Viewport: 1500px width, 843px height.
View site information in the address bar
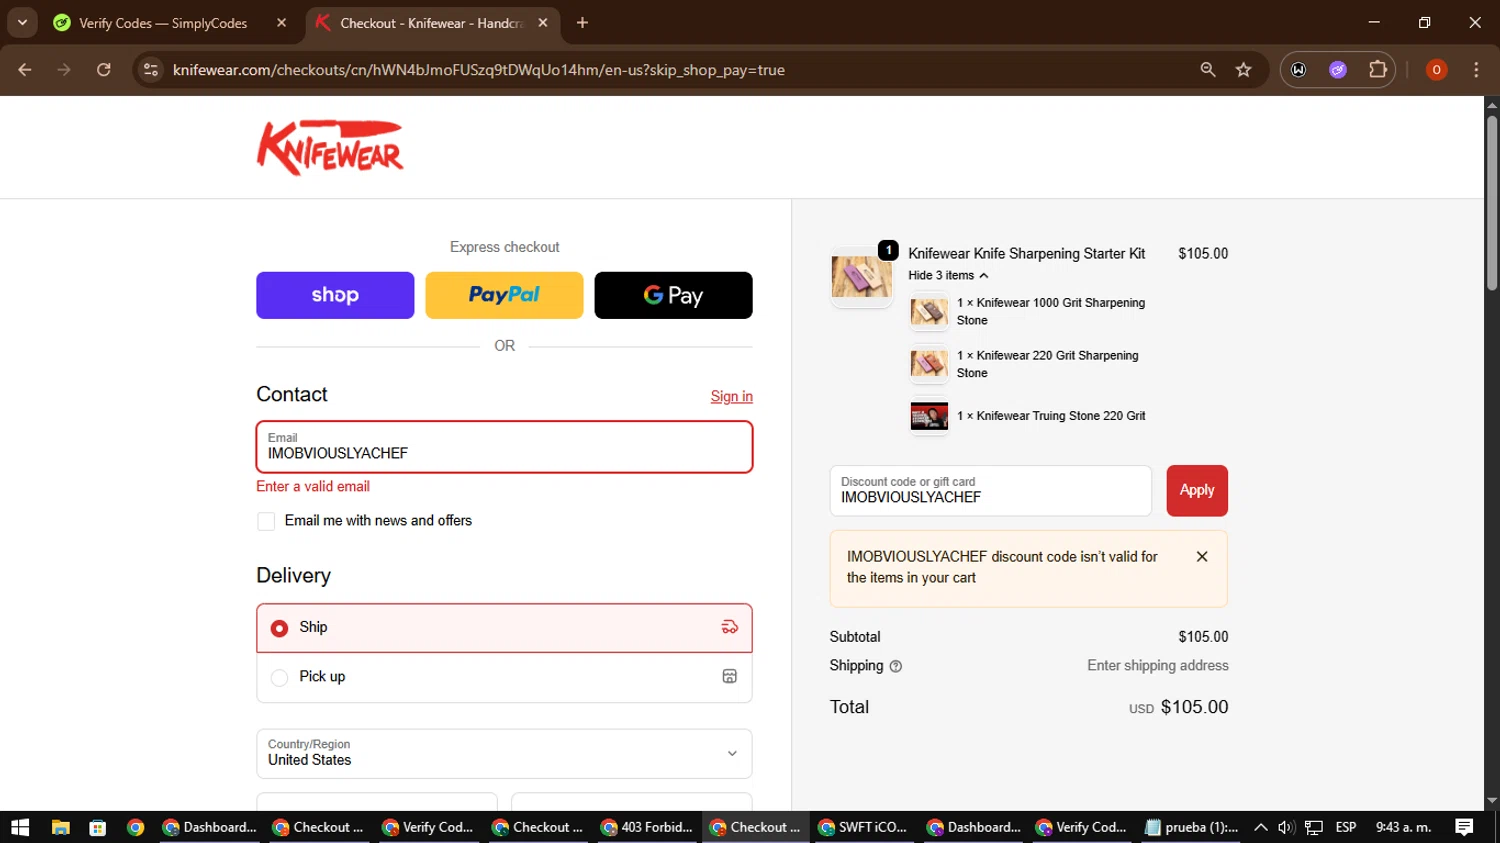[x=151, y=70]
